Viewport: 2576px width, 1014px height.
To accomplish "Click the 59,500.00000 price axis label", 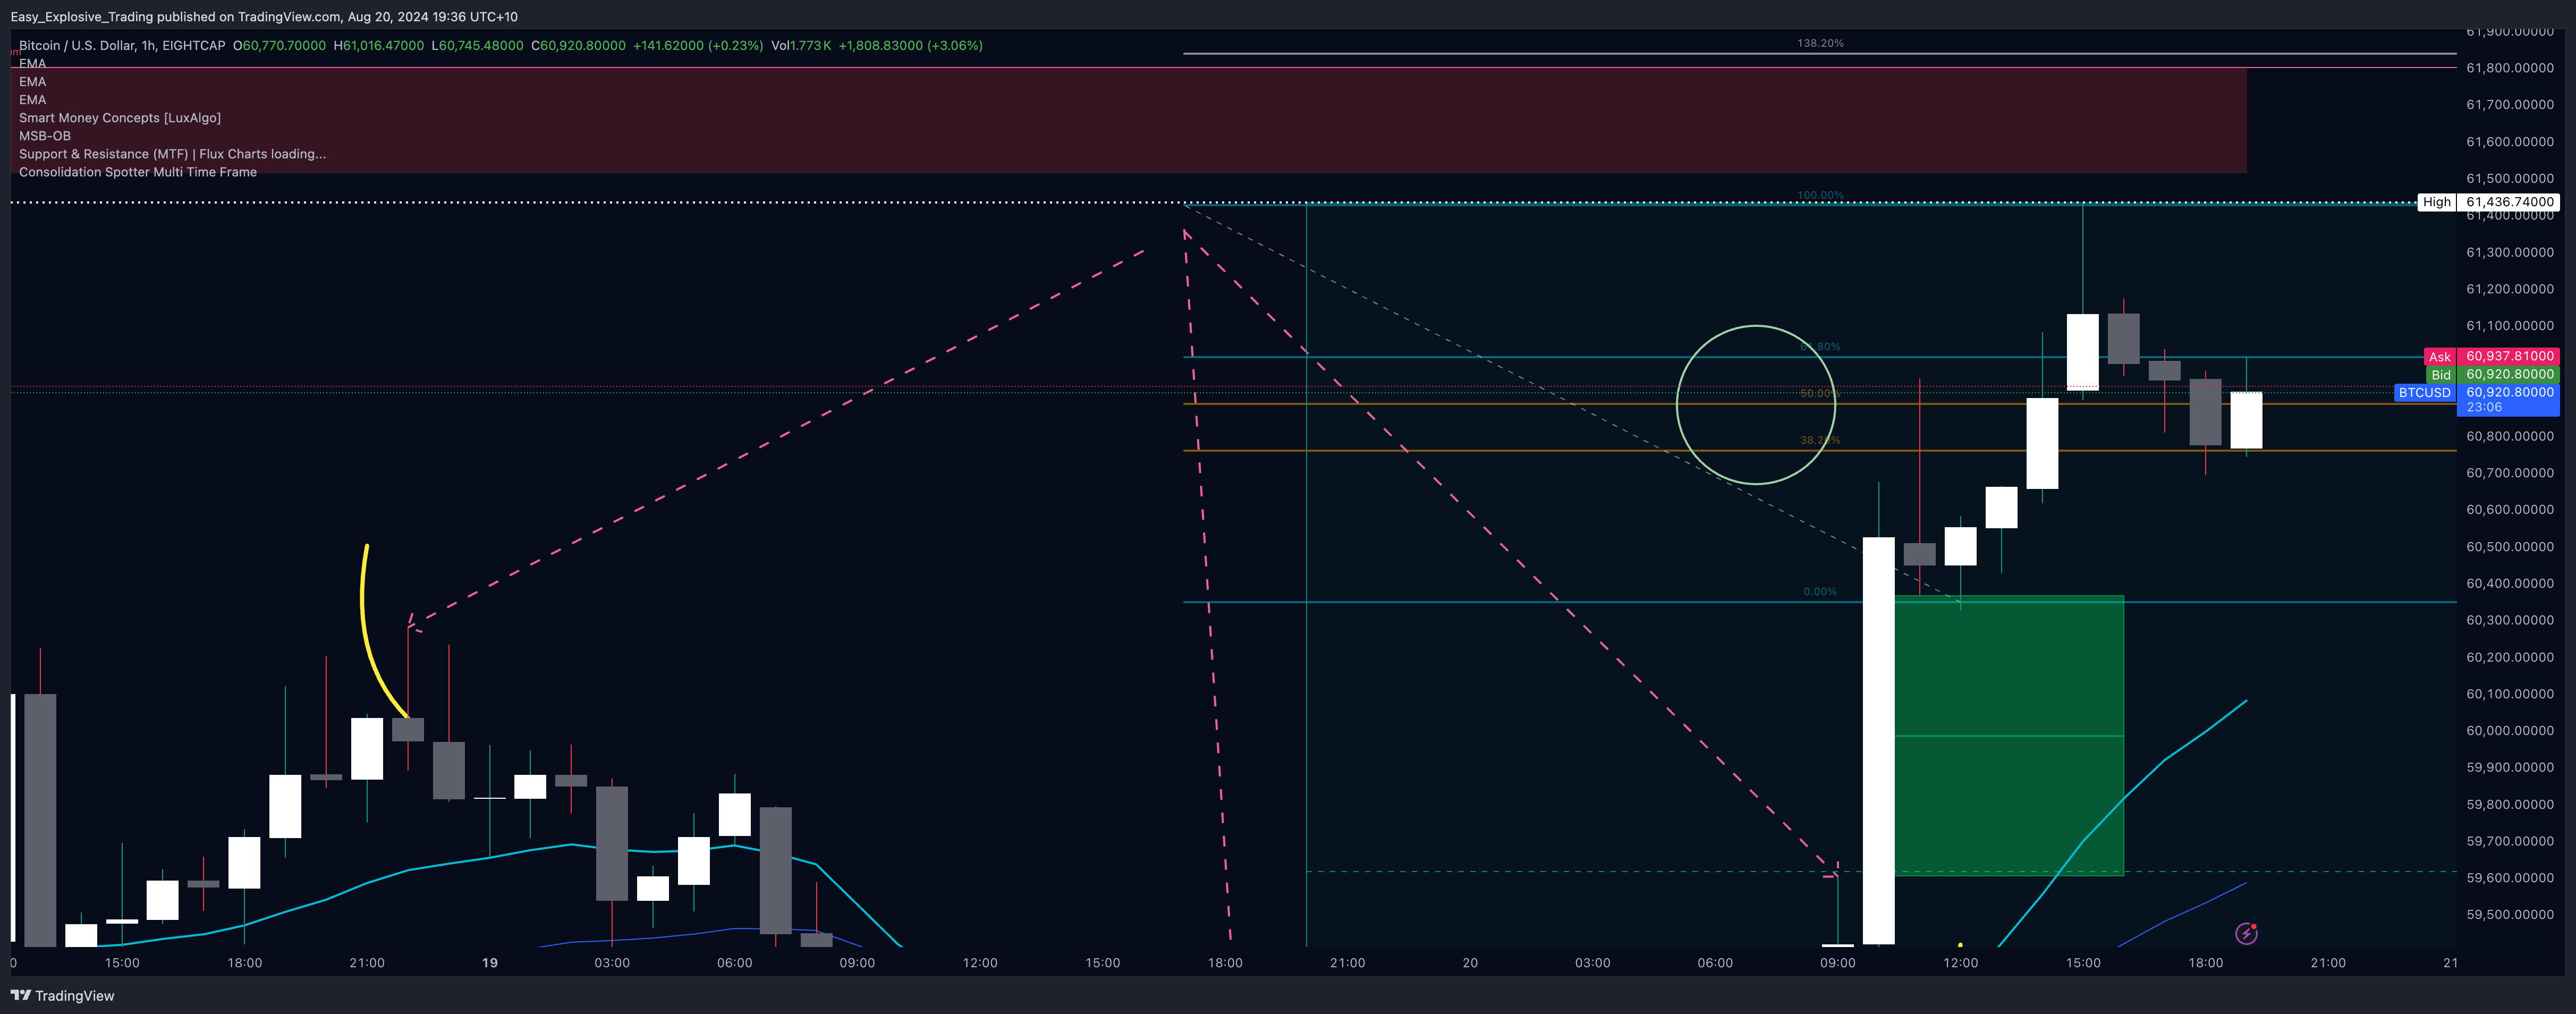I will point(2509,915).
